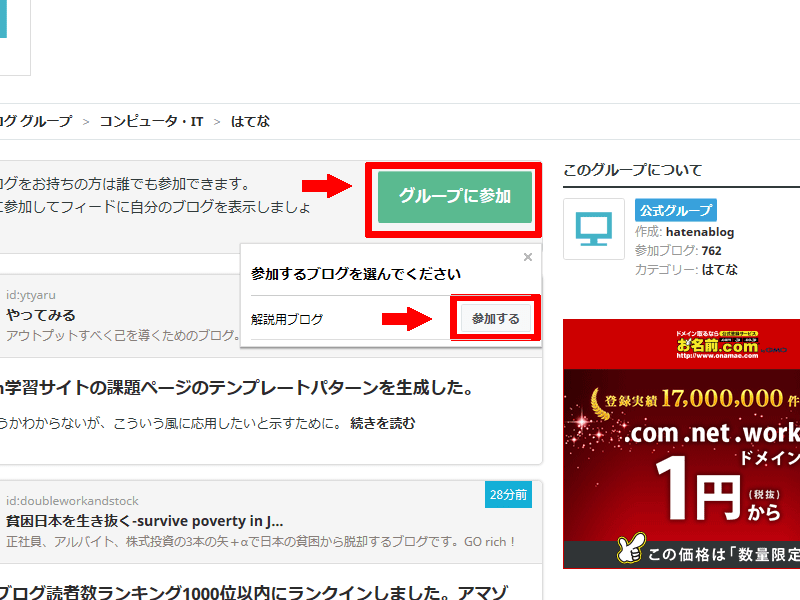
Task: Click 参加する for 解説用ブログ
Action: pos(495,319)
